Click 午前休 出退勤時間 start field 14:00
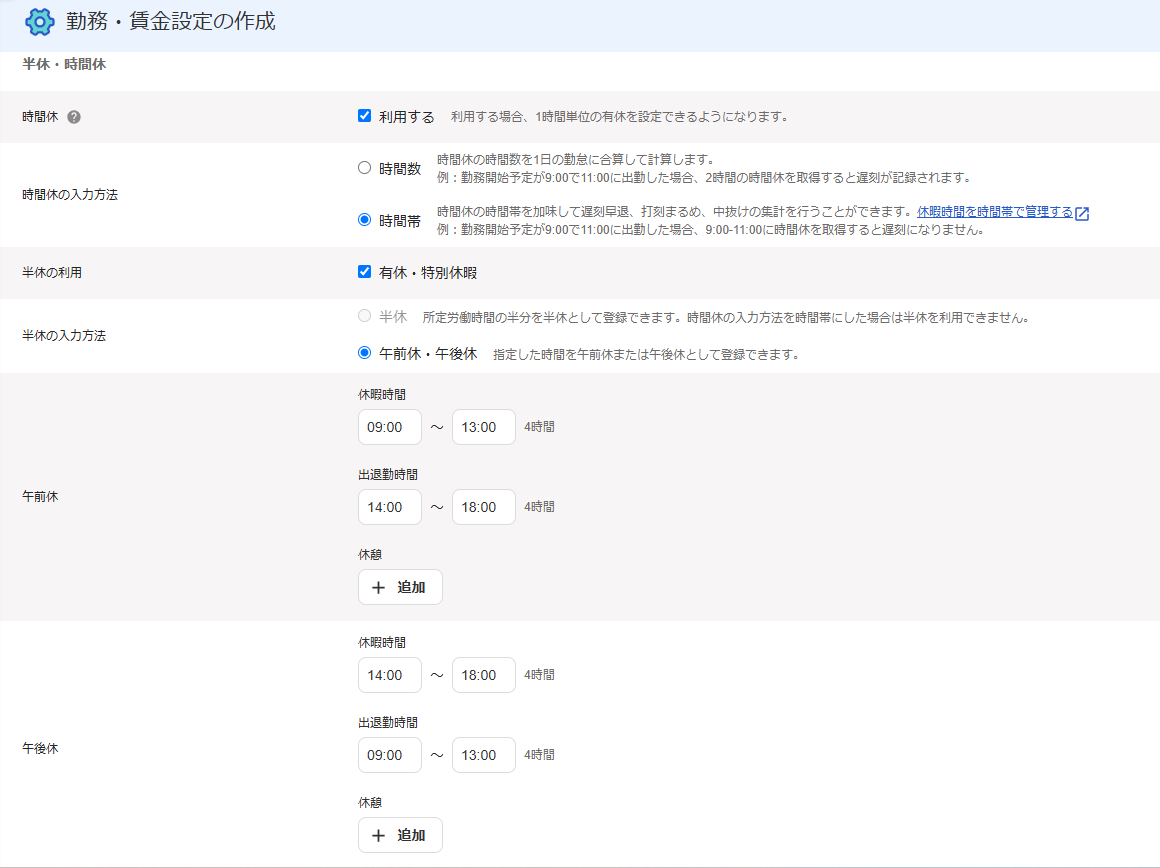Viewport: 1160px width, 868px height. [x=390, y=507]
